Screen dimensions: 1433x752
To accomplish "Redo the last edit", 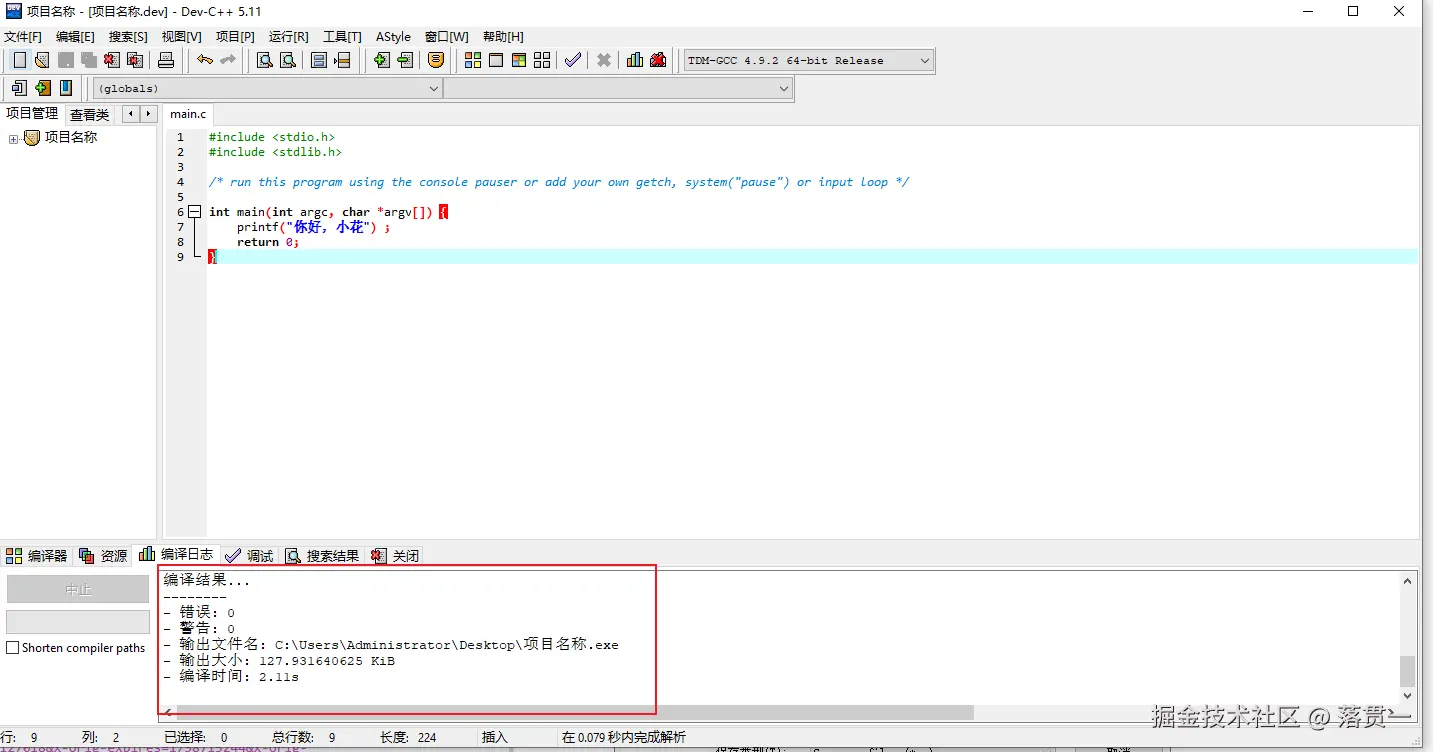I will [227, 60].
